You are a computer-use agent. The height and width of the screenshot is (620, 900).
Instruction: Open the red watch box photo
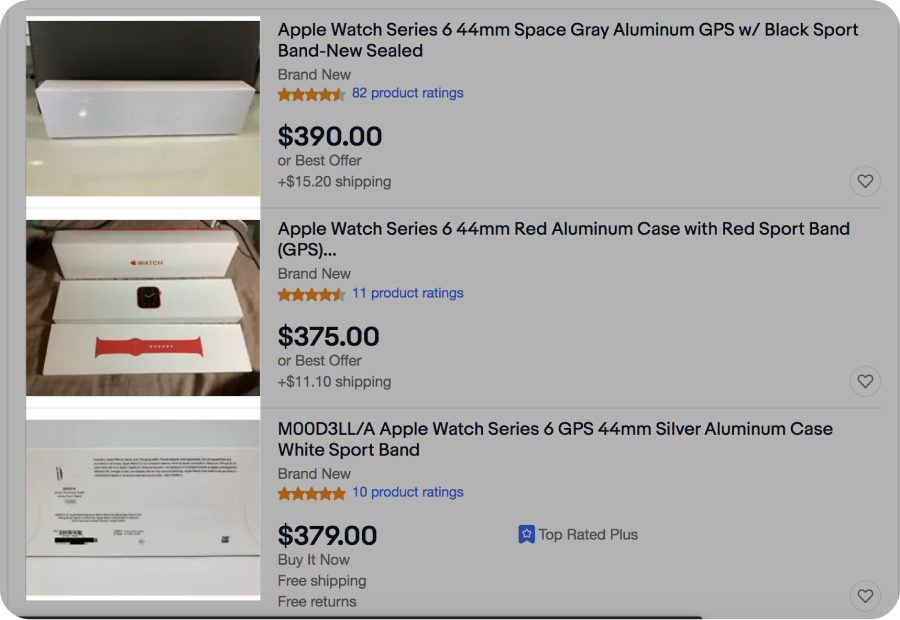coord(143,308)
